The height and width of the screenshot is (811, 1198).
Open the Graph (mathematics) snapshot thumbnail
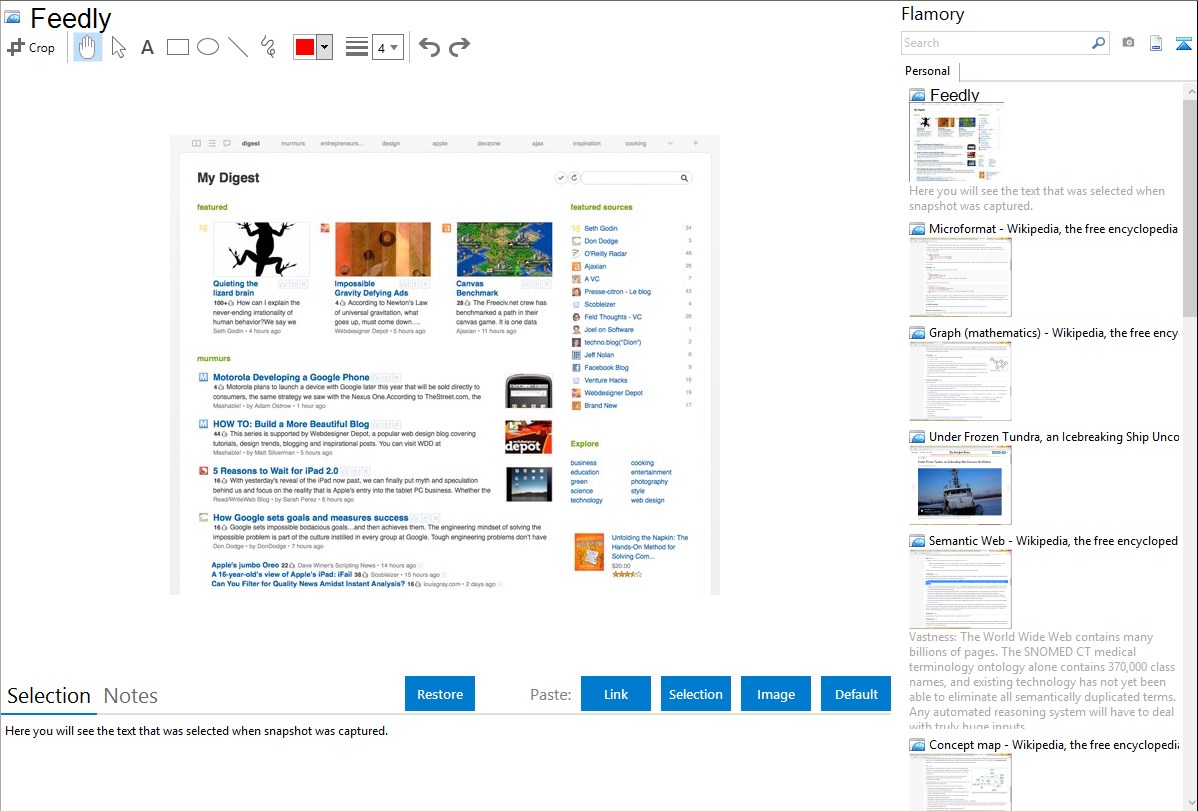pos(960,381)
